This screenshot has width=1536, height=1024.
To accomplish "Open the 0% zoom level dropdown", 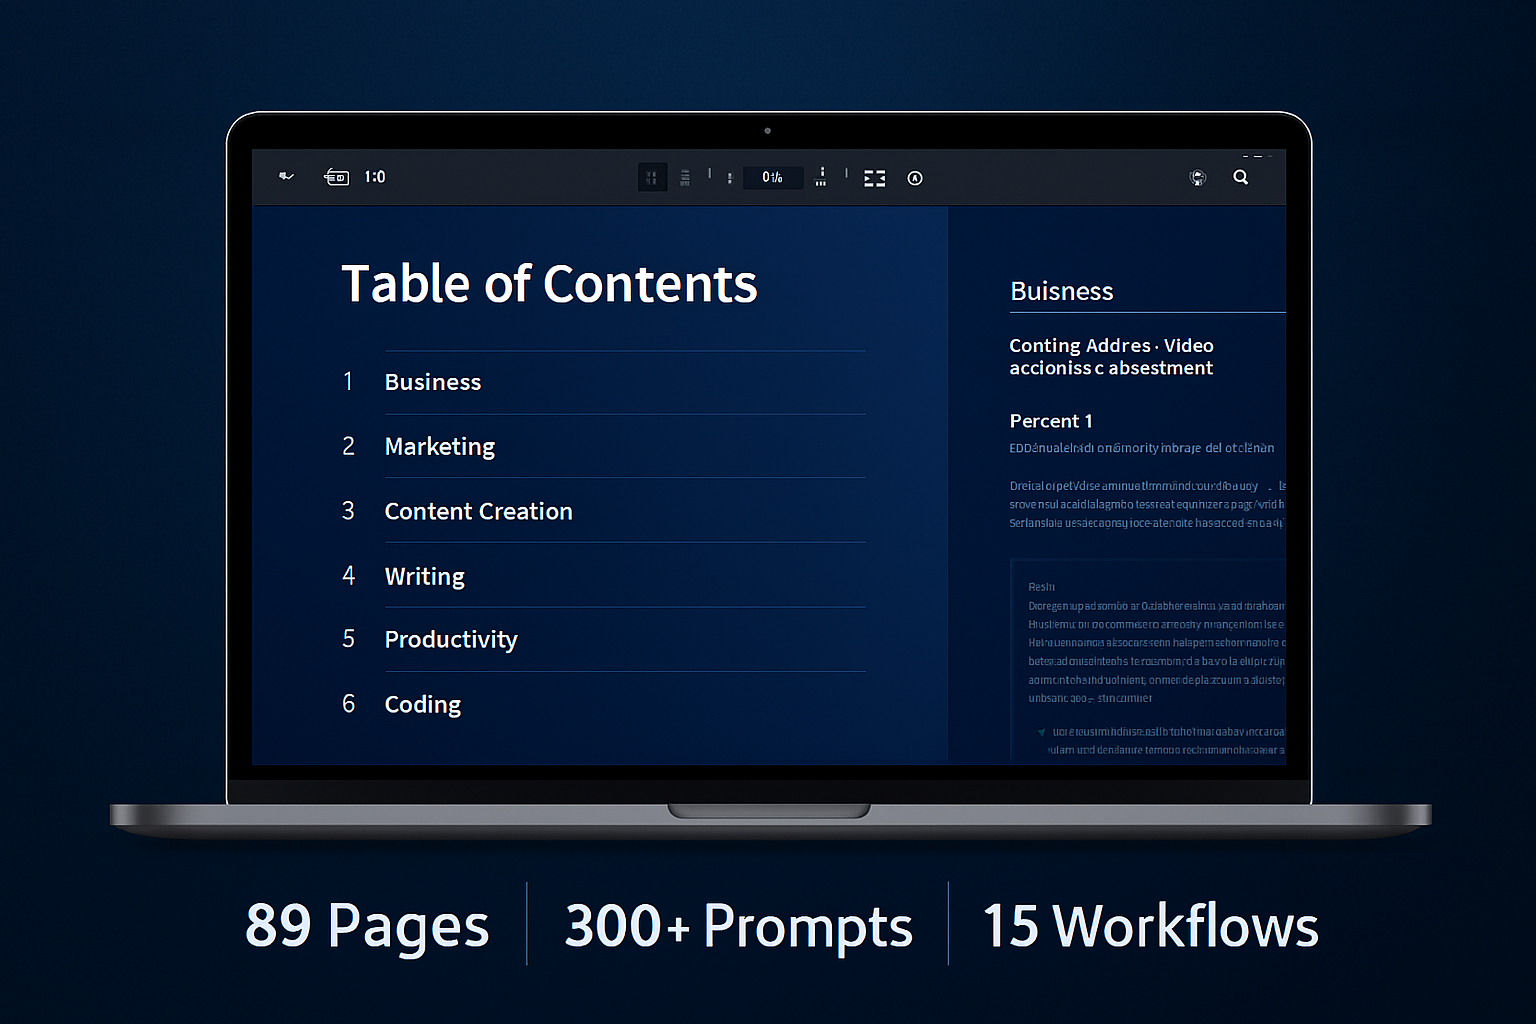I will coord(773,177).
